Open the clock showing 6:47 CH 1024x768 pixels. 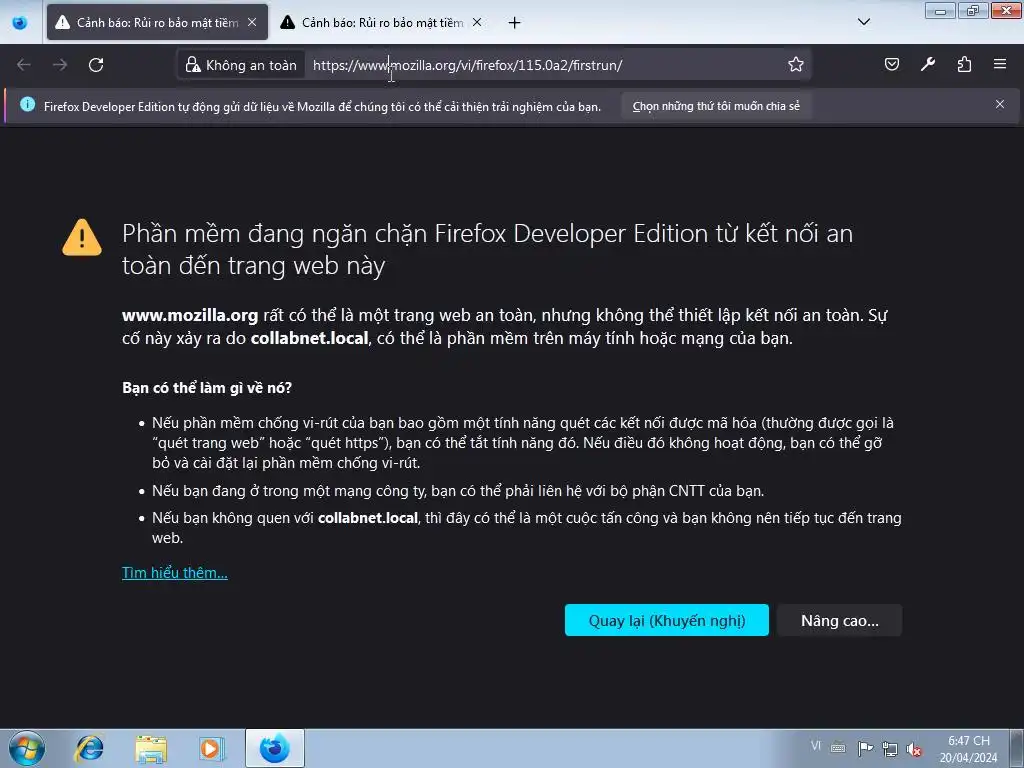click(x=968, y=749)
